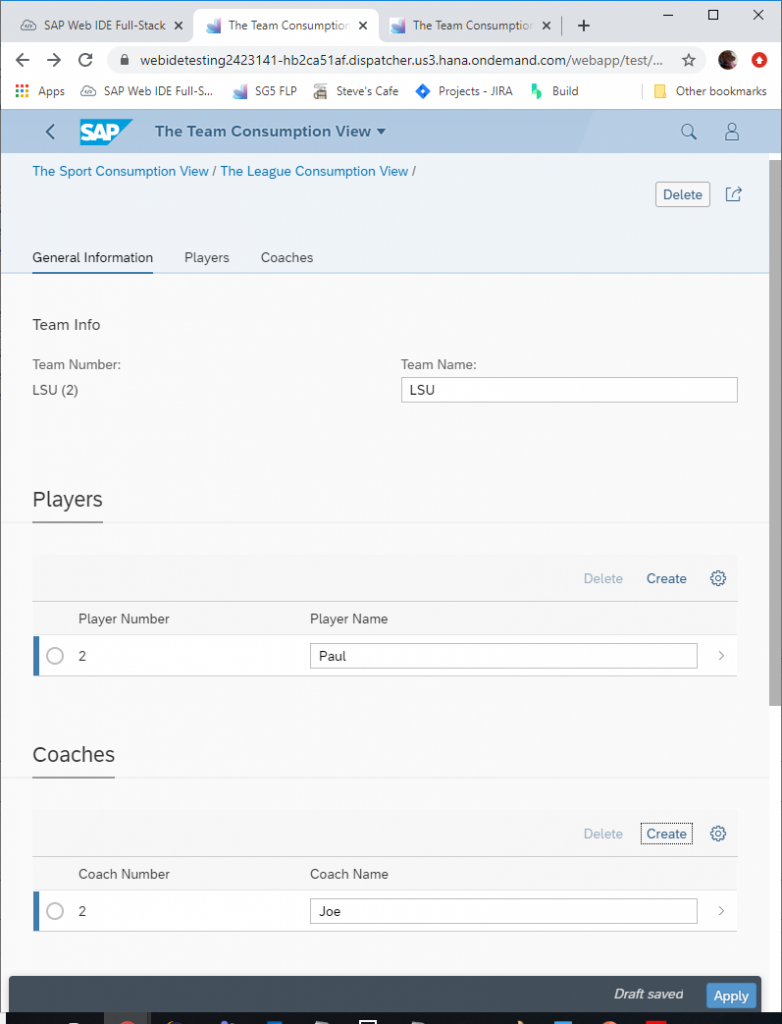The width and height of the screenshot is (782, 1024).
Task: Open SAP Web IDE Full-S... bookmark
Action: [147, 91]
